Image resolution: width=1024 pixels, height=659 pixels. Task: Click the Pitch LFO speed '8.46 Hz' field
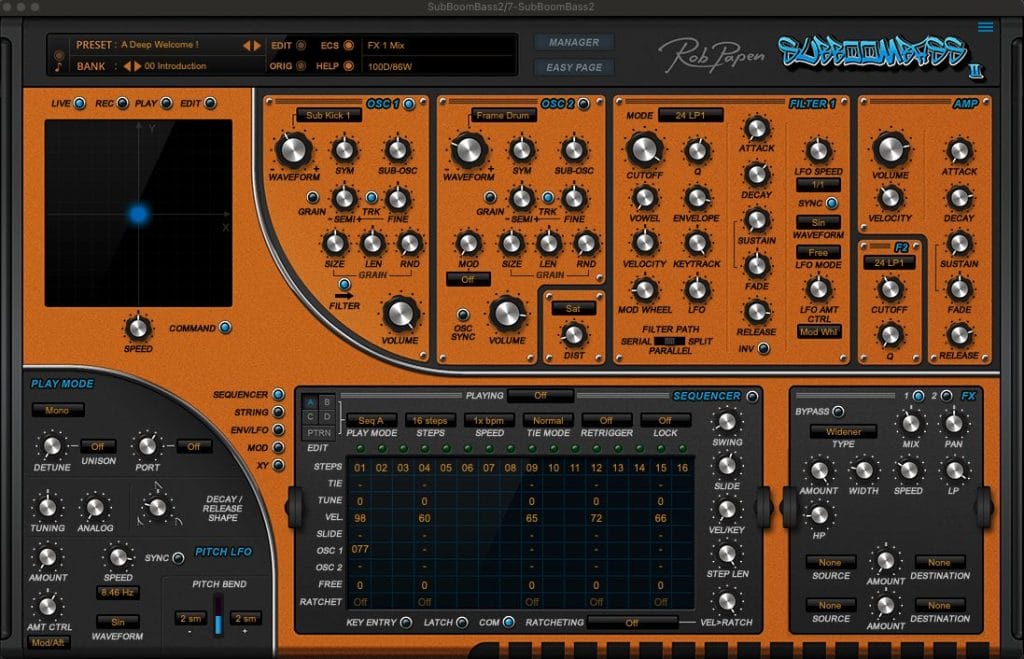pyautogui.click(x=118, y=592)
